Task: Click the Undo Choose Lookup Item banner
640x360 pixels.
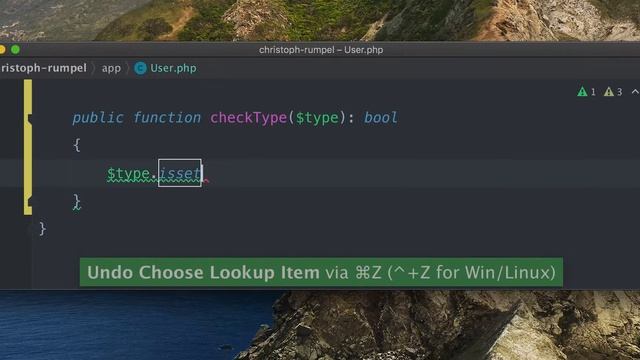Action: (321, 272)
